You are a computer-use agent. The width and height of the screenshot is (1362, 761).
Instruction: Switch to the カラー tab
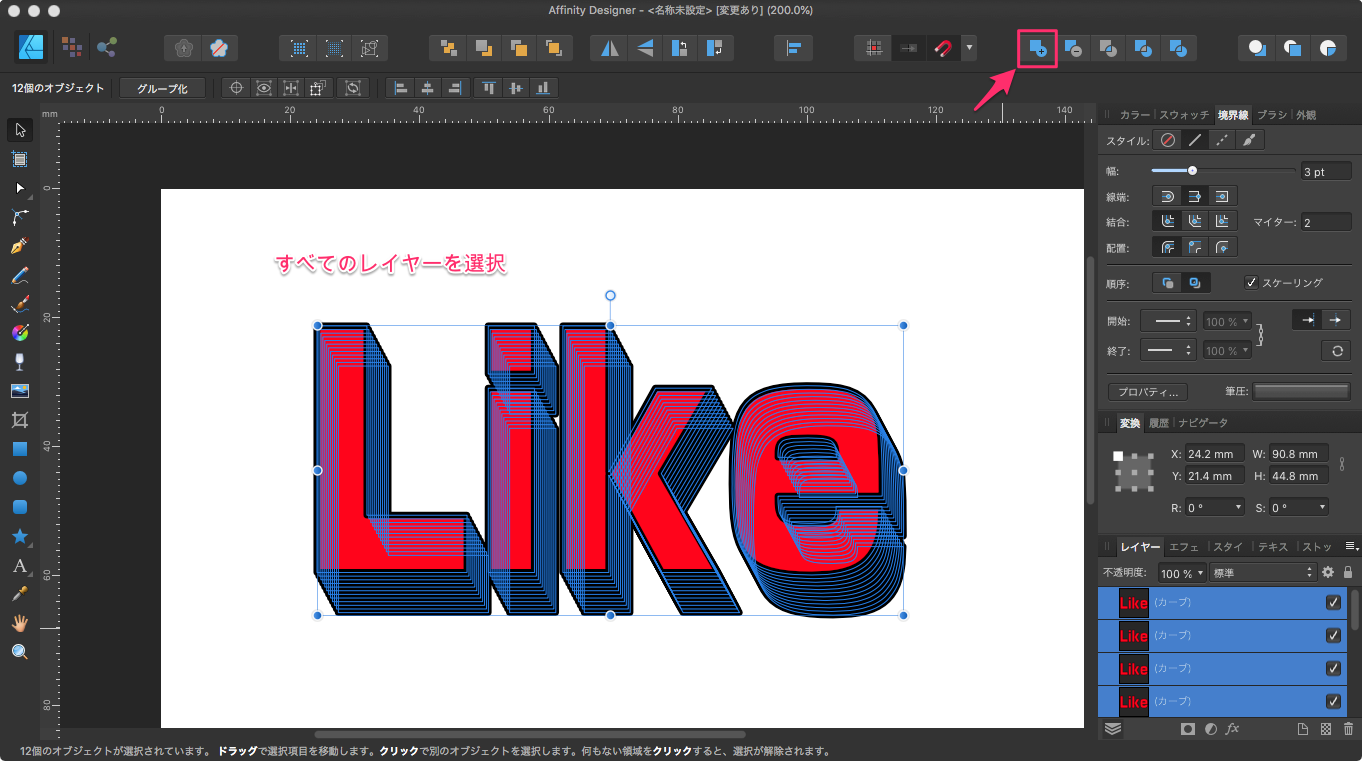[x=1134, y=115]
